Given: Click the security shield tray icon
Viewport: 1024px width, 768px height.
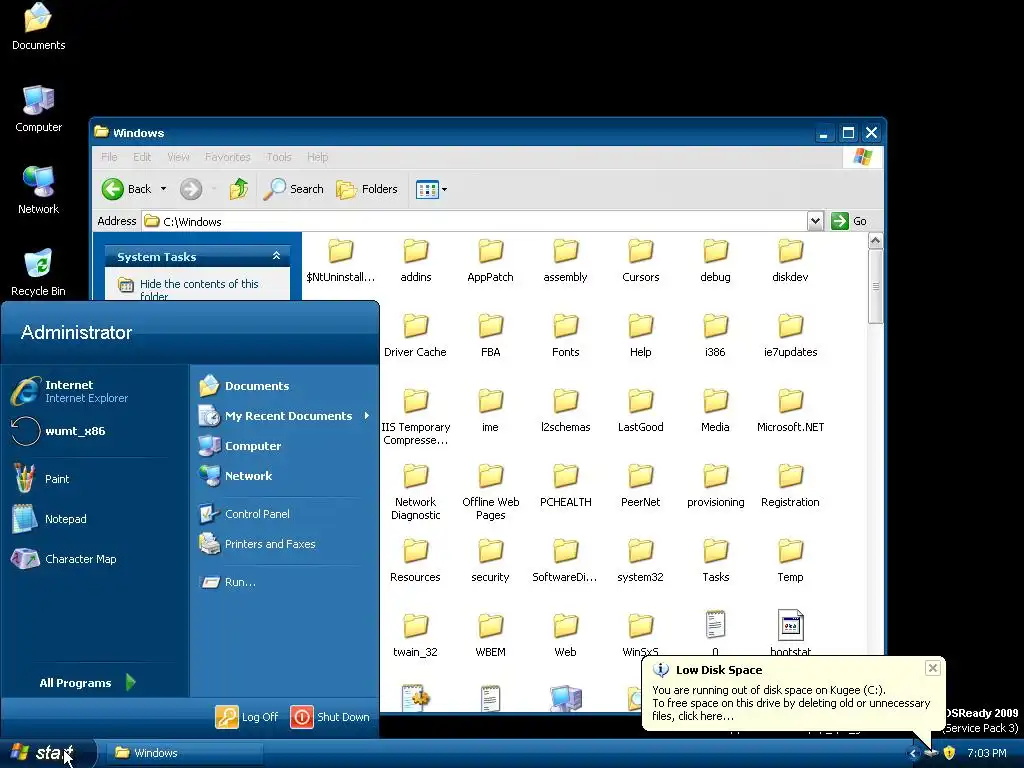Looking at the screenshot, I should point(949,754).
